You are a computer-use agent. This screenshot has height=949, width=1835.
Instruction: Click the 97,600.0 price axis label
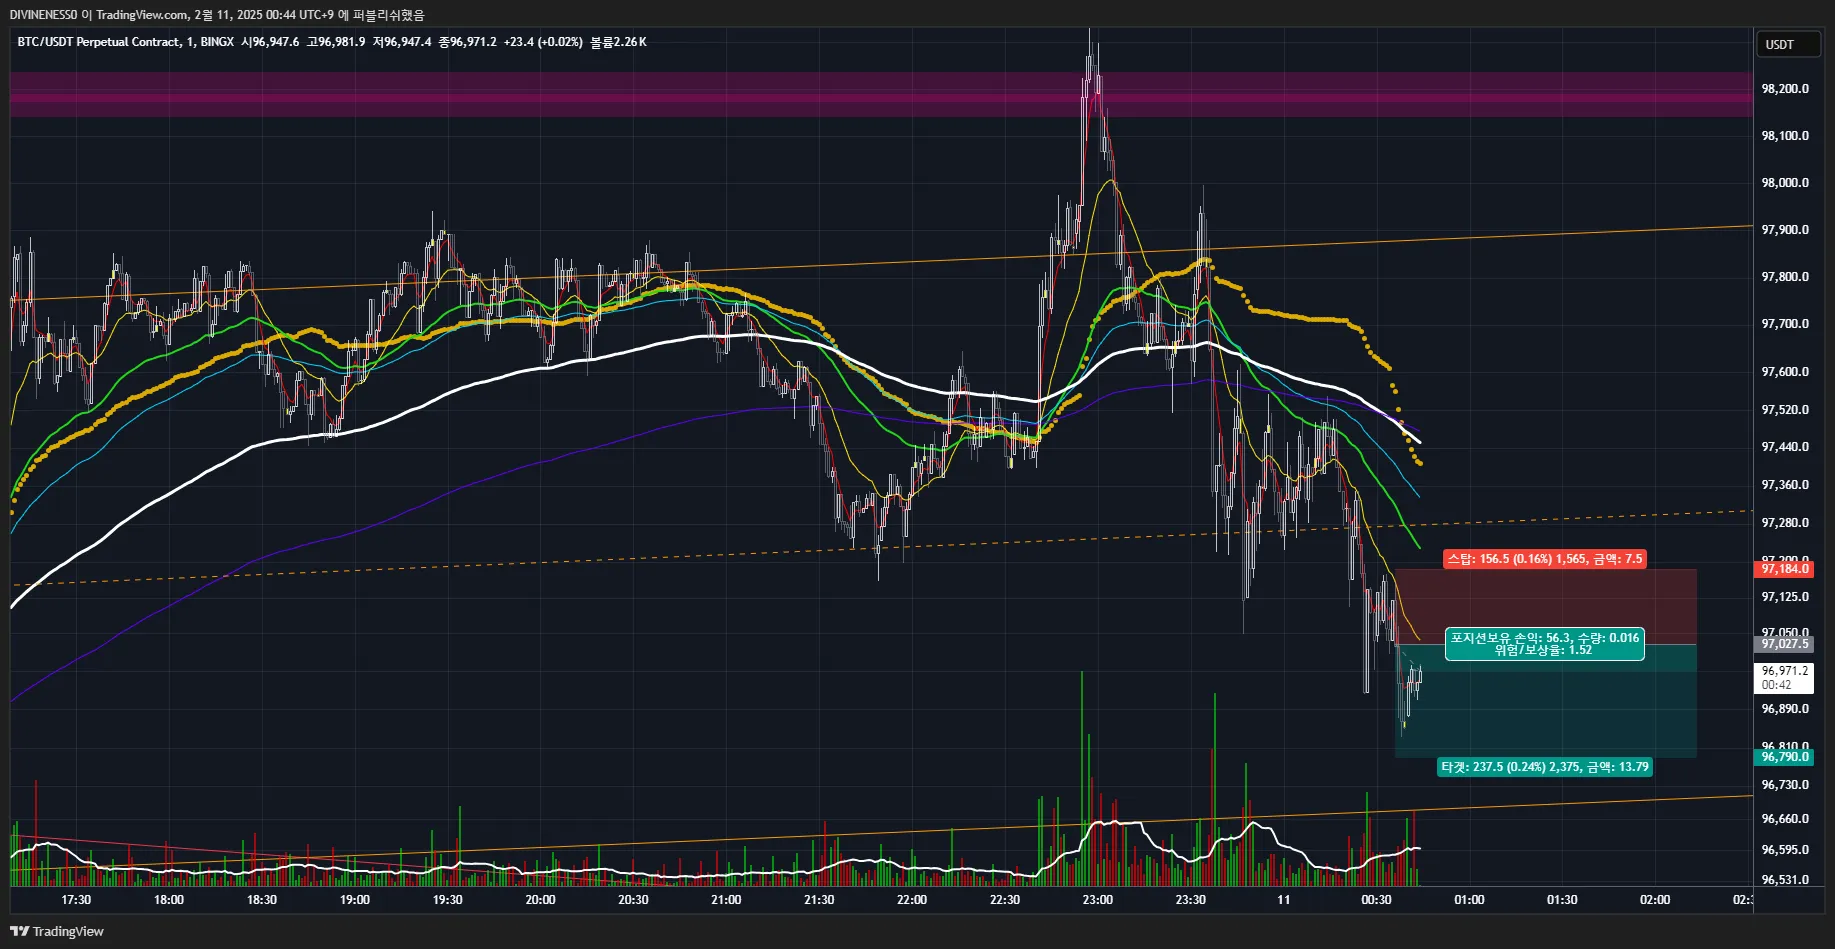(1785, 372)
